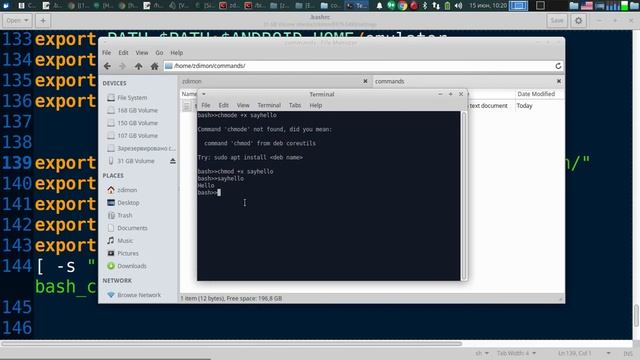Go to the parent folder
Viewport: 640px width, 360px height.
138,66
